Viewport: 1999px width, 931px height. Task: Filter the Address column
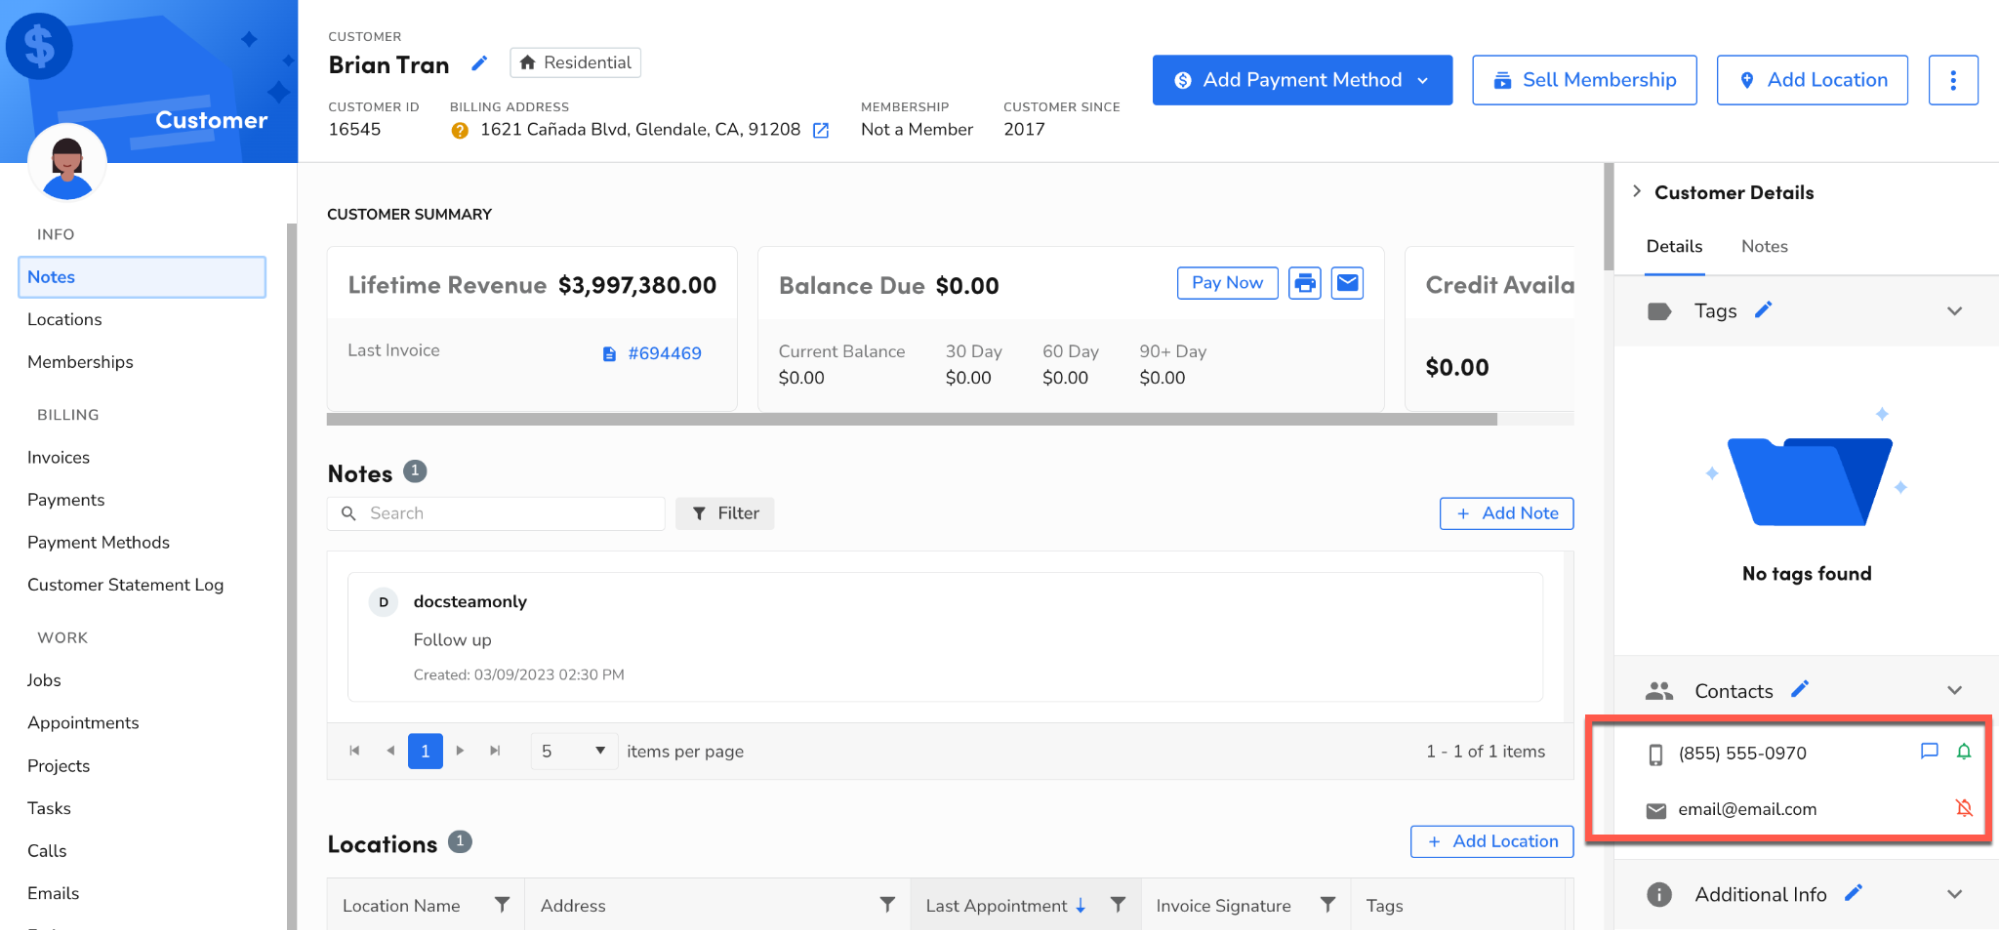pyautogui.click(x=887, y=905)
